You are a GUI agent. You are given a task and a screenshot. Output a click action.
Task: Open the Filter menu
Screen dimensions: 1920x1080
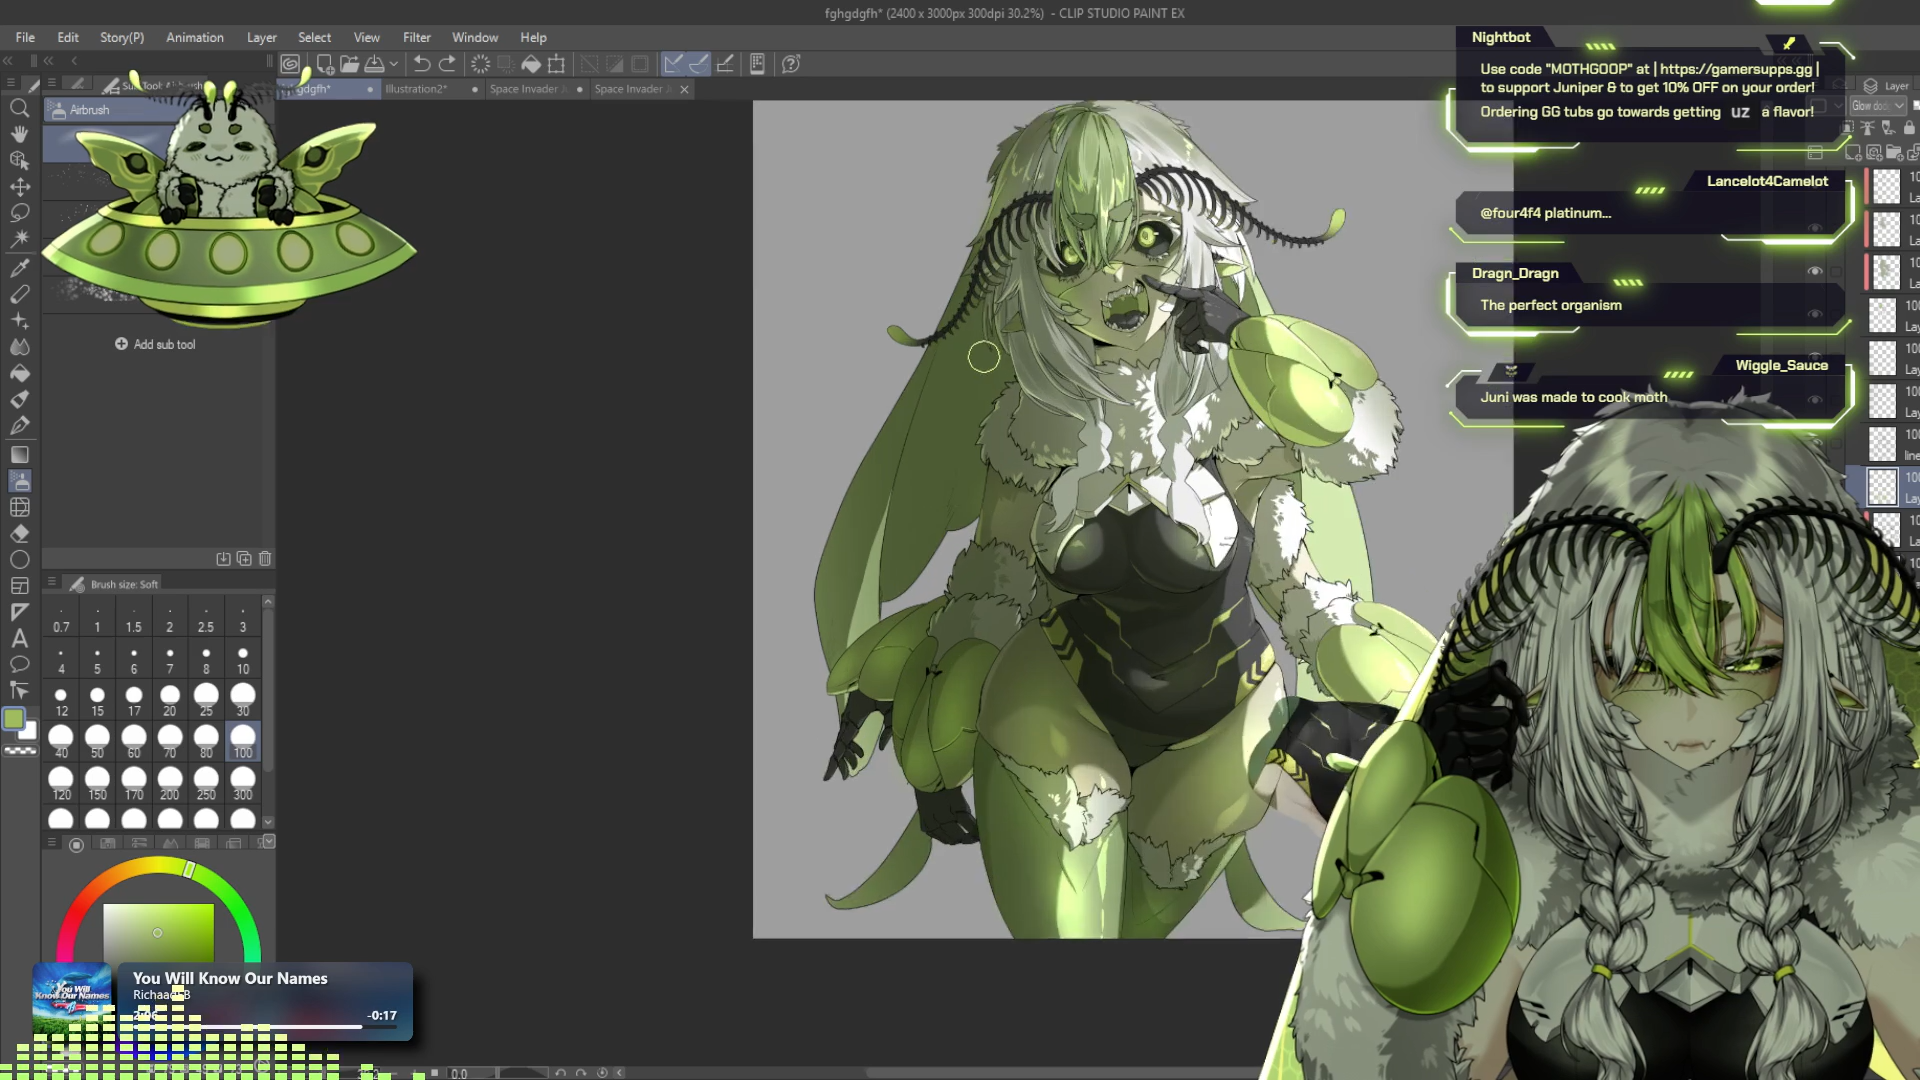(x=416, y=37)
